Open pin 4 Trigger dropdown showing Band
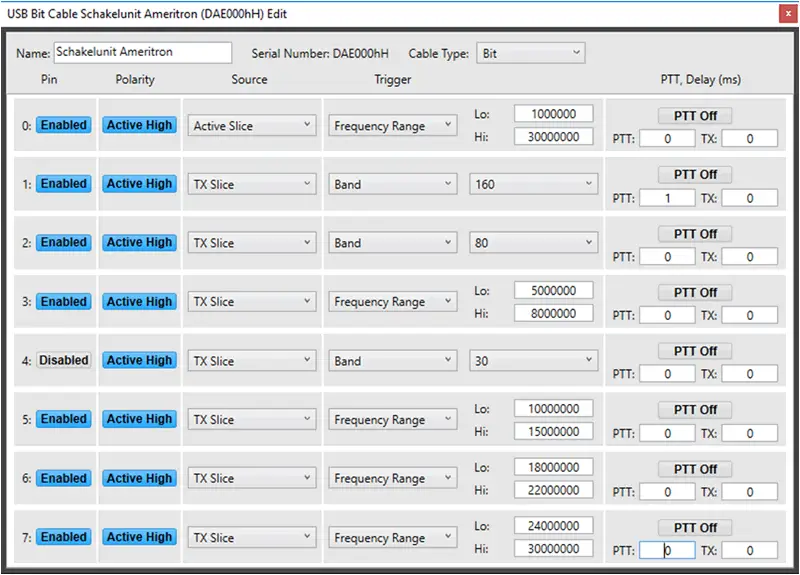This screenshot has width=800, height=575. click(x=392, y=361)
